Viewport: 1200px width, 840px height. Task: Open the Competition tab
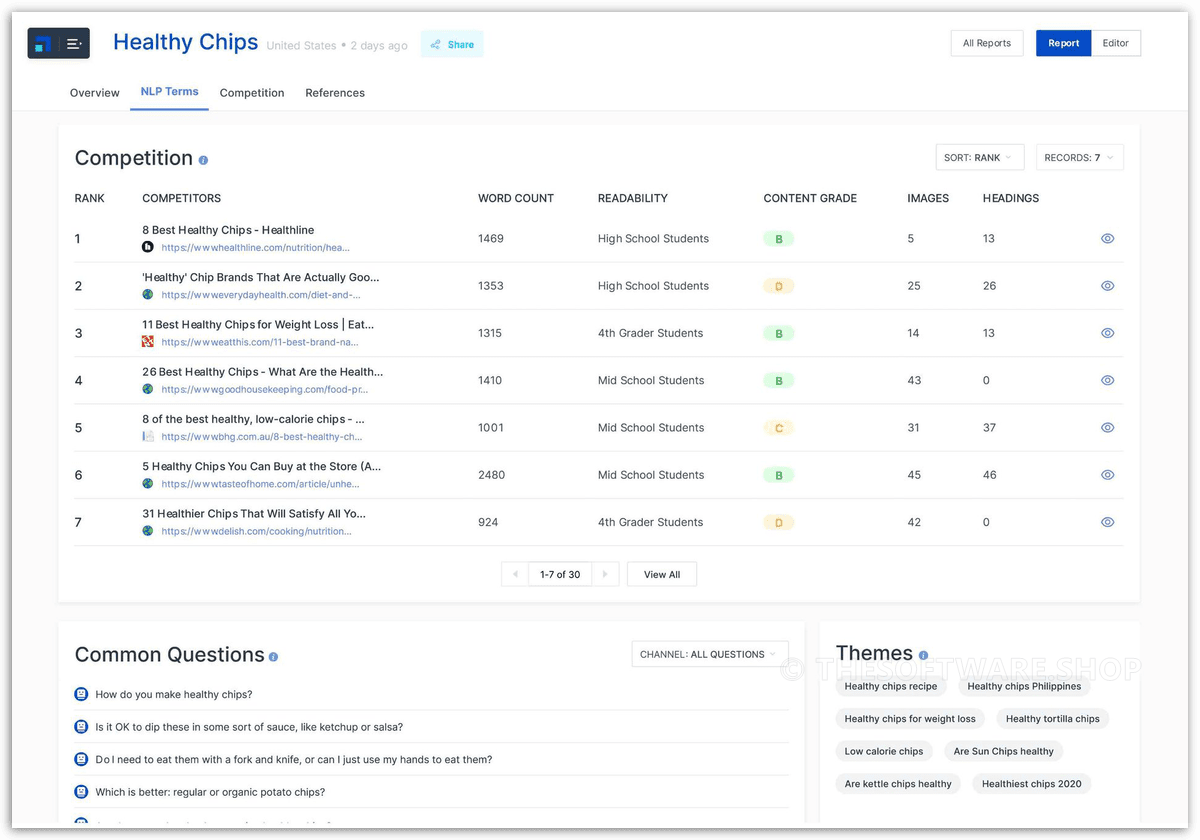coord(252,93)
